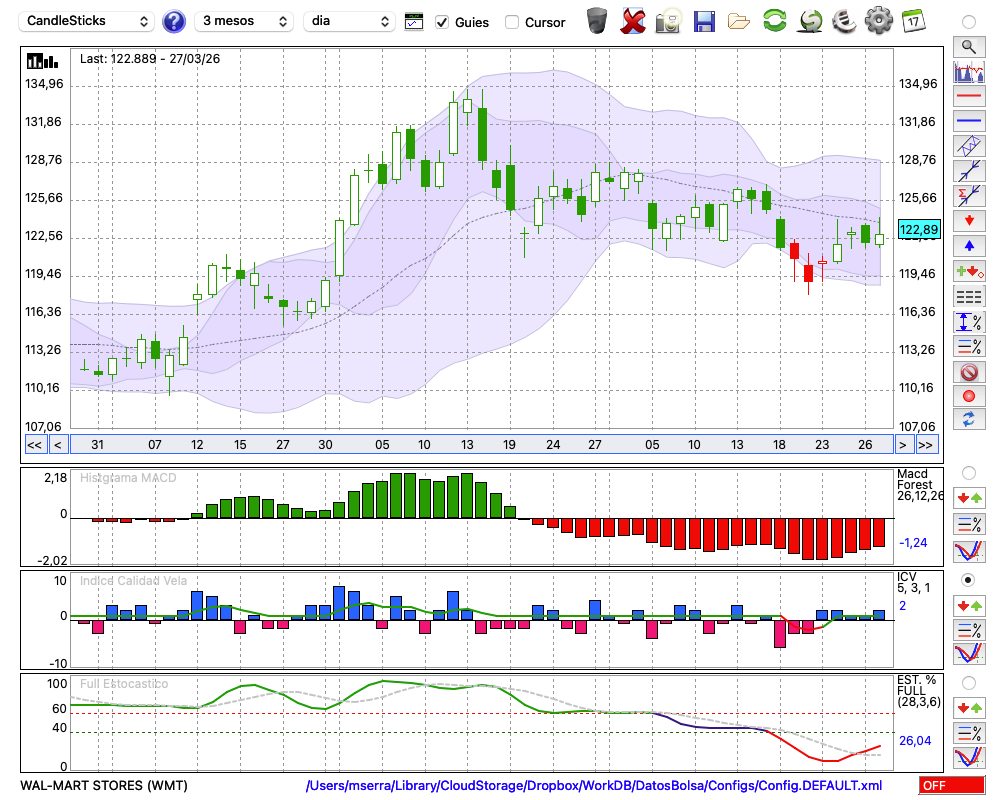Viewport: 1000px width, 800px height.
Task: Click the red OFF button
Action: click(951, 786)
